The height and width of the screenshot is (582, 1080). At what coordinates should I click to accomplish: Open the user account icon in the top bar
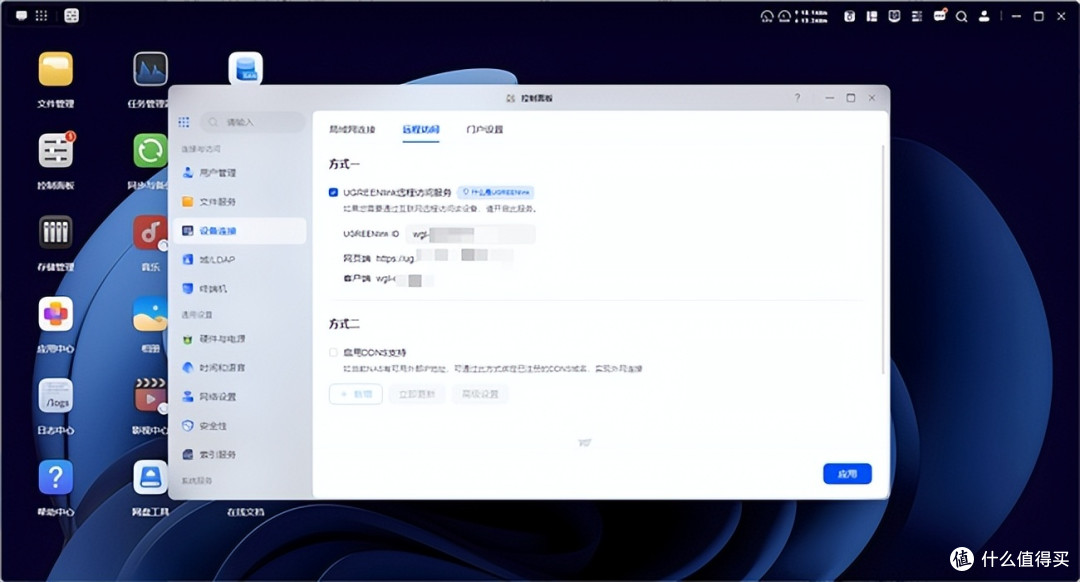984,16
